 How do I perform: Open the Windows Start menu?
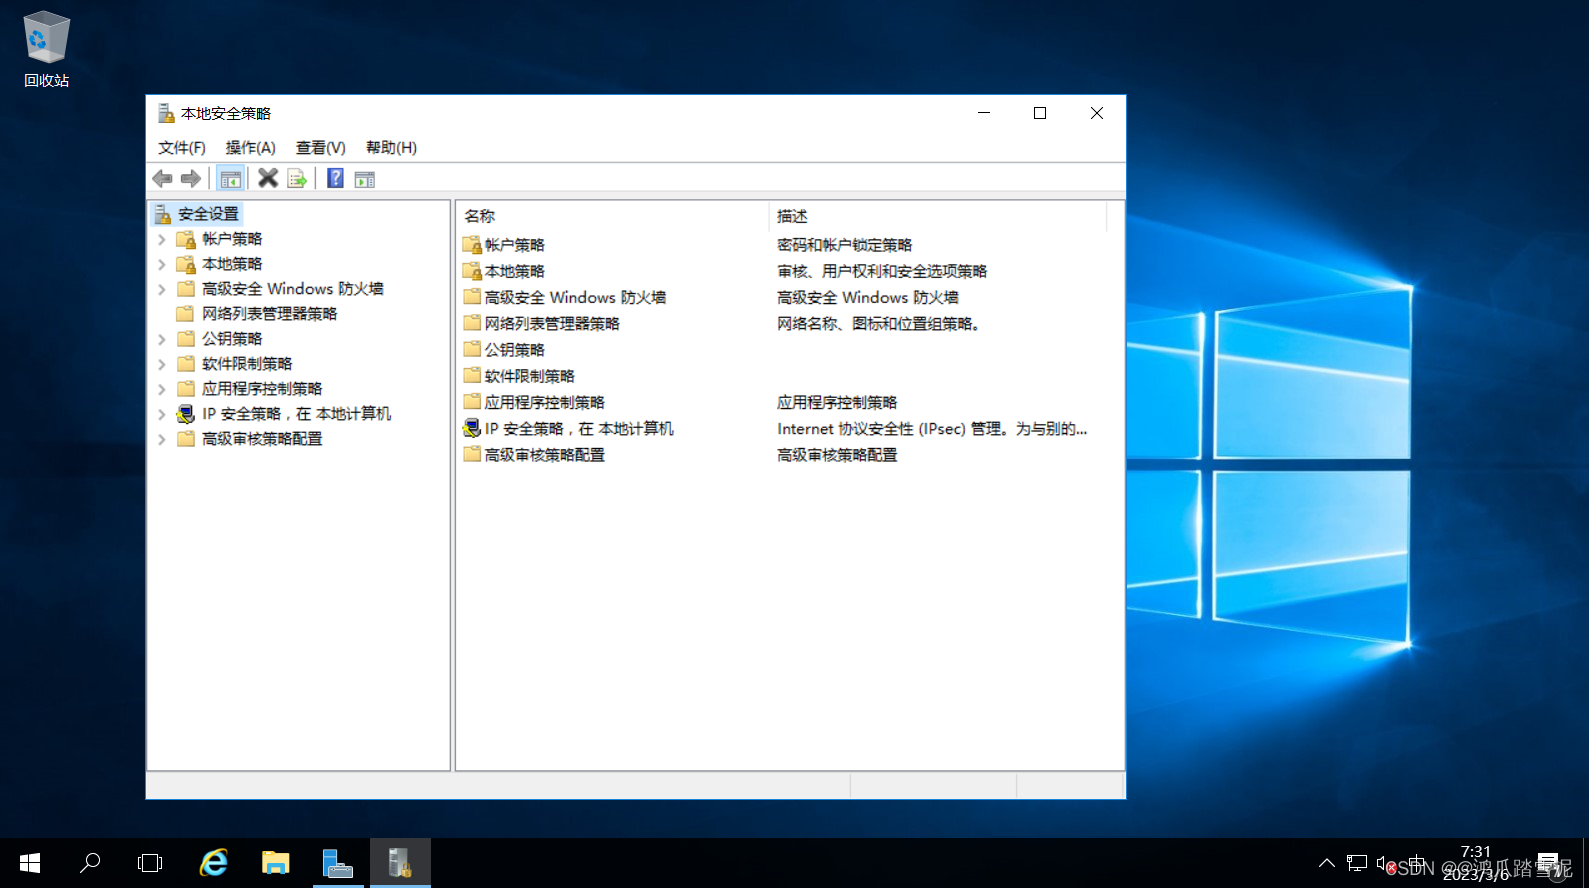30,862
